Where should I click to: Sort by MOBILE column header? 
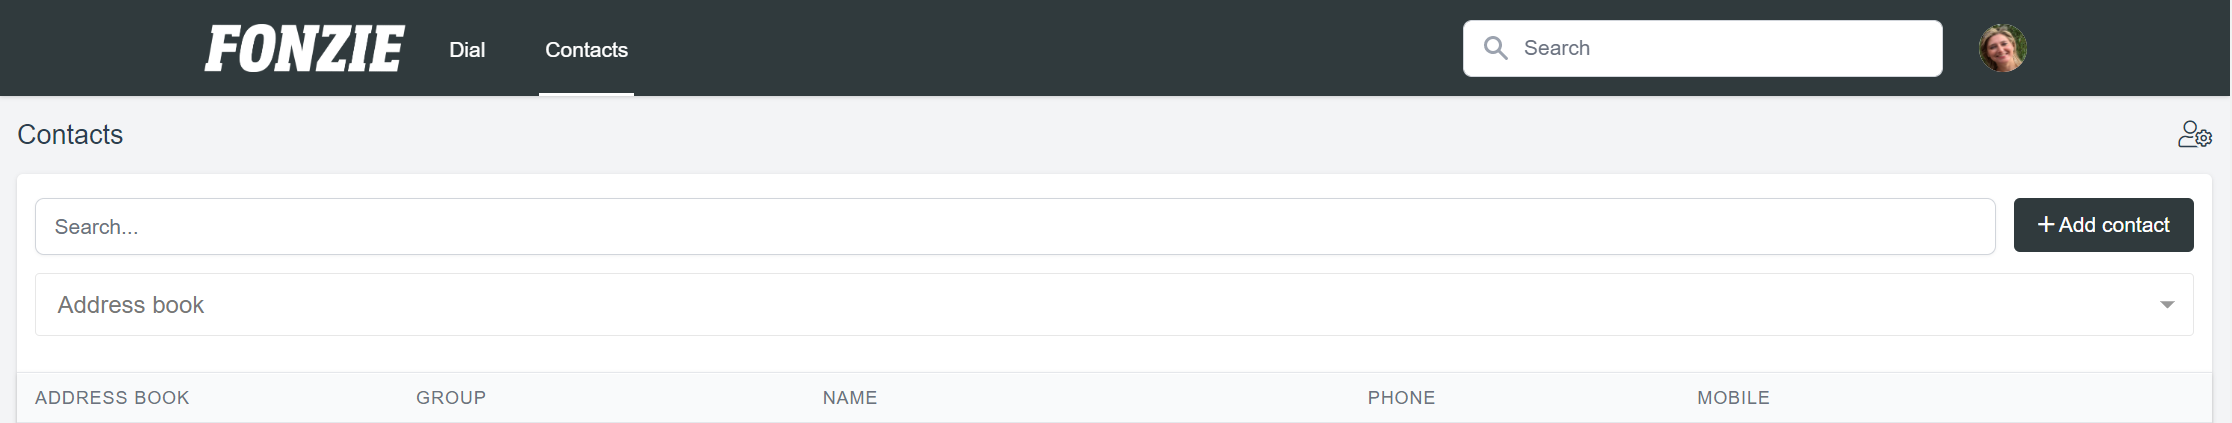click(1733, 397)
